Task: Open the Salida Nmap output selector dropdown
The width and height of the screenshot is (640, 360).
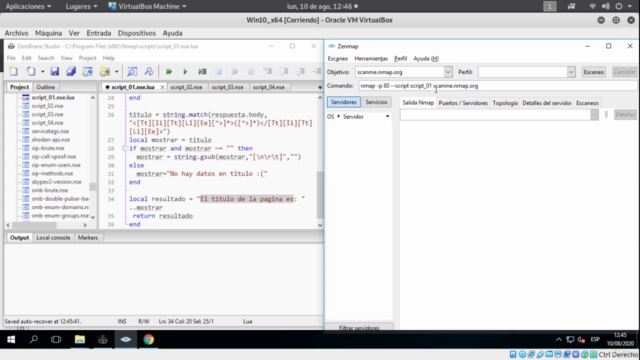Action: 594,115
